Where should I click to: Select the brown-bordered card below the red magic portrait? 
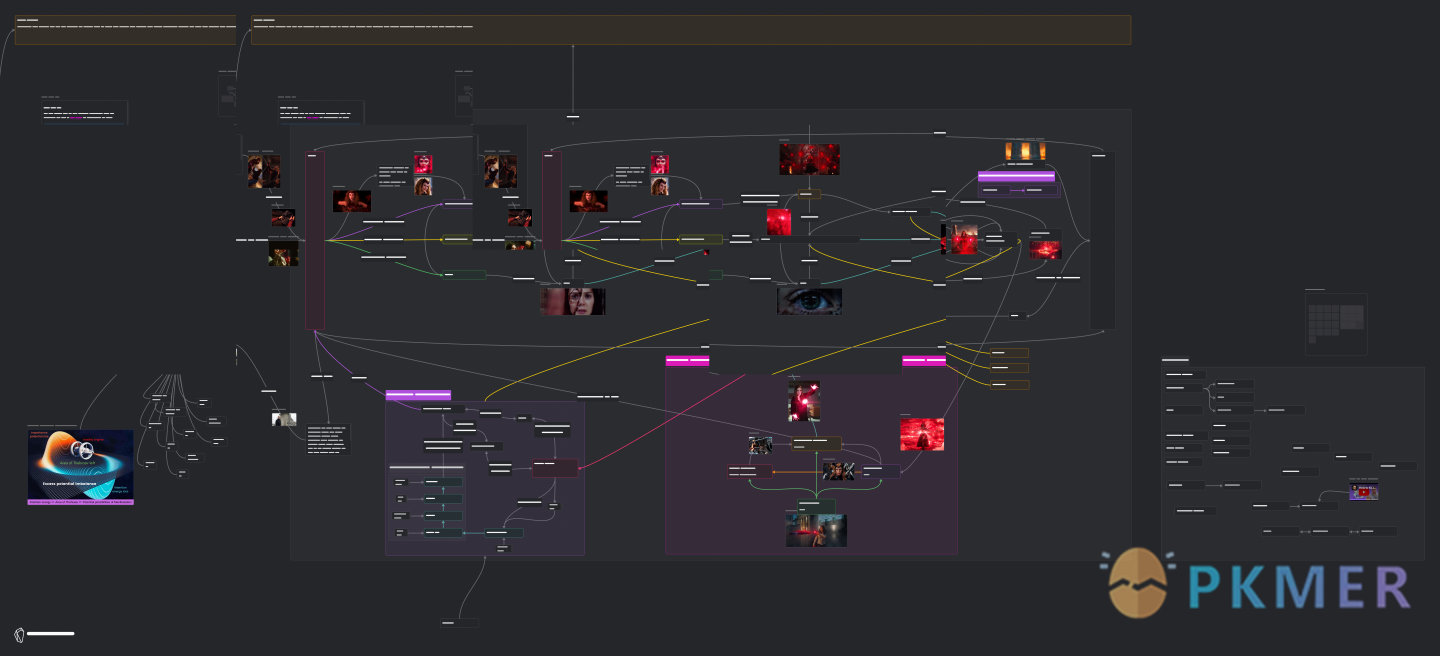(x=817, y=443)
